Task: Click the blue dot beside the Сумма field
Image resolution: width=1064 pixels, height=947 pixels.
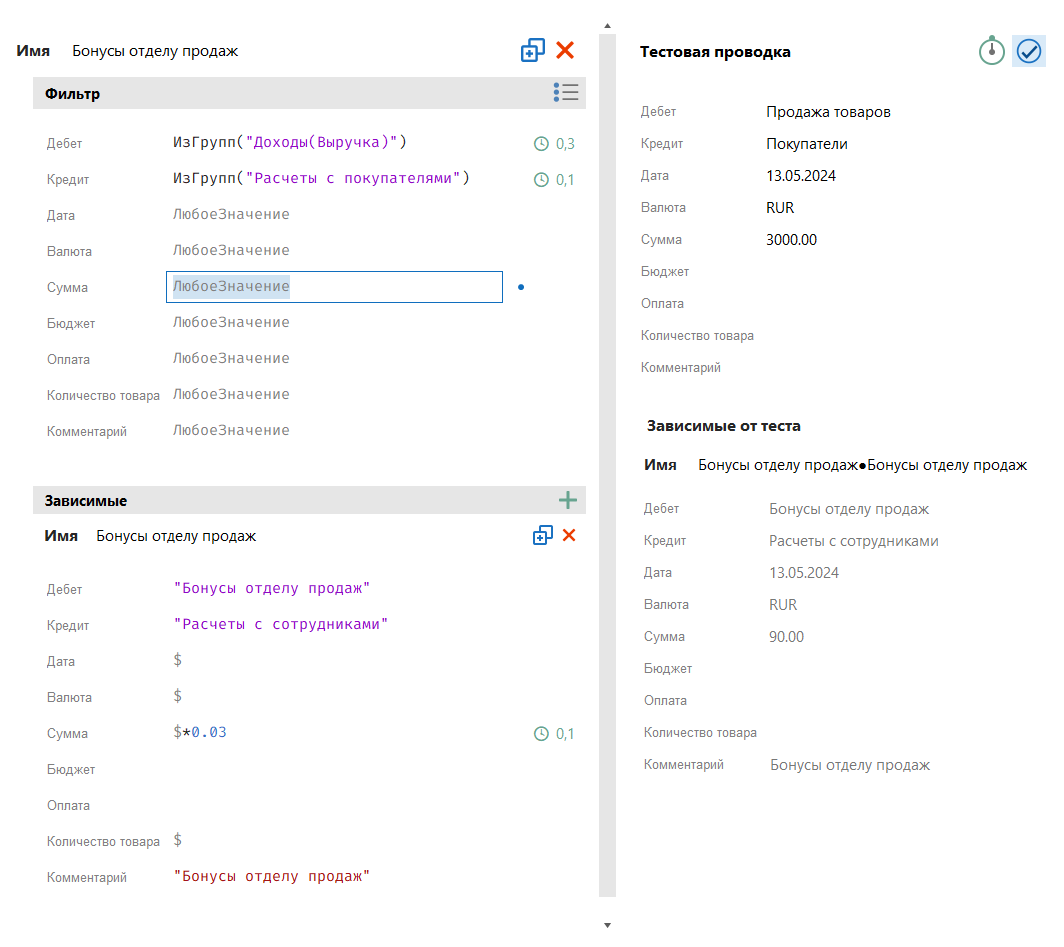Action: 521,287
